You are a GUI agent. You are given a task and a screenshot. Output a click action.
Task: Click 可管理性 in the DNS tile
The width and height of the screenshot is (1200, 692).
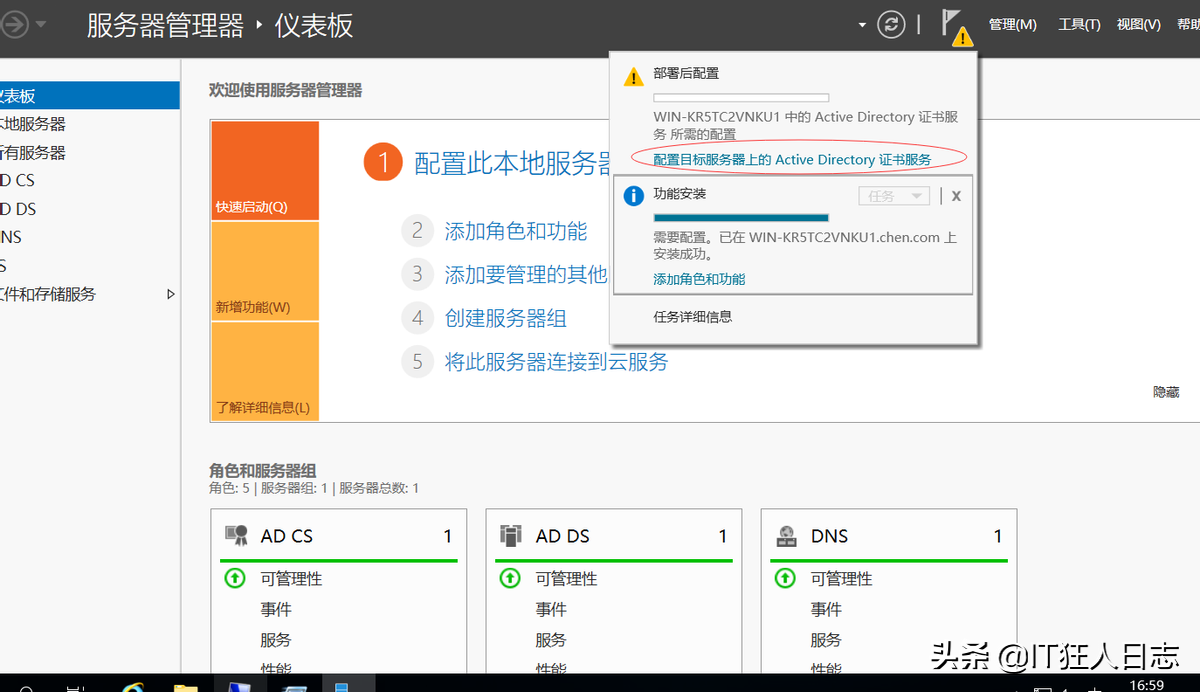point(841,579)
